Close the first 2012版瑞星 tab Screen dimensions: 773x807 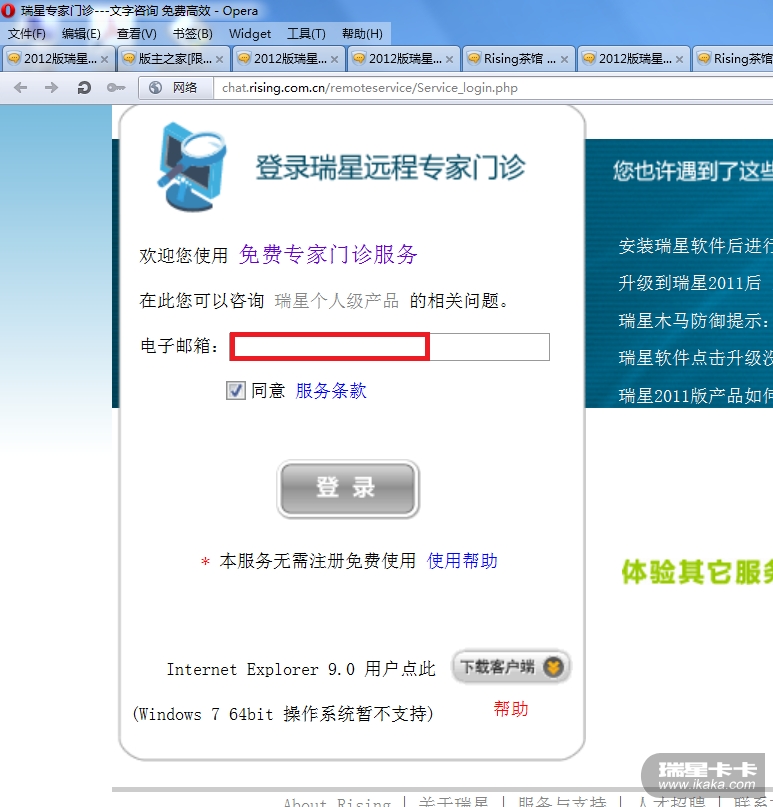104,59
